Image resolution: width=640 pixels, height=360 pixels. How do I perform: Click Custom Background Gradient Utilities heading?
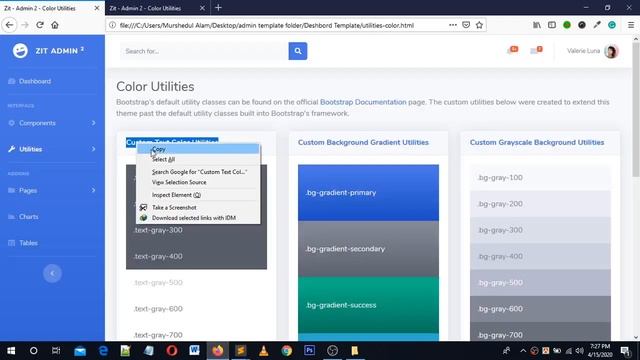(363, 142)
